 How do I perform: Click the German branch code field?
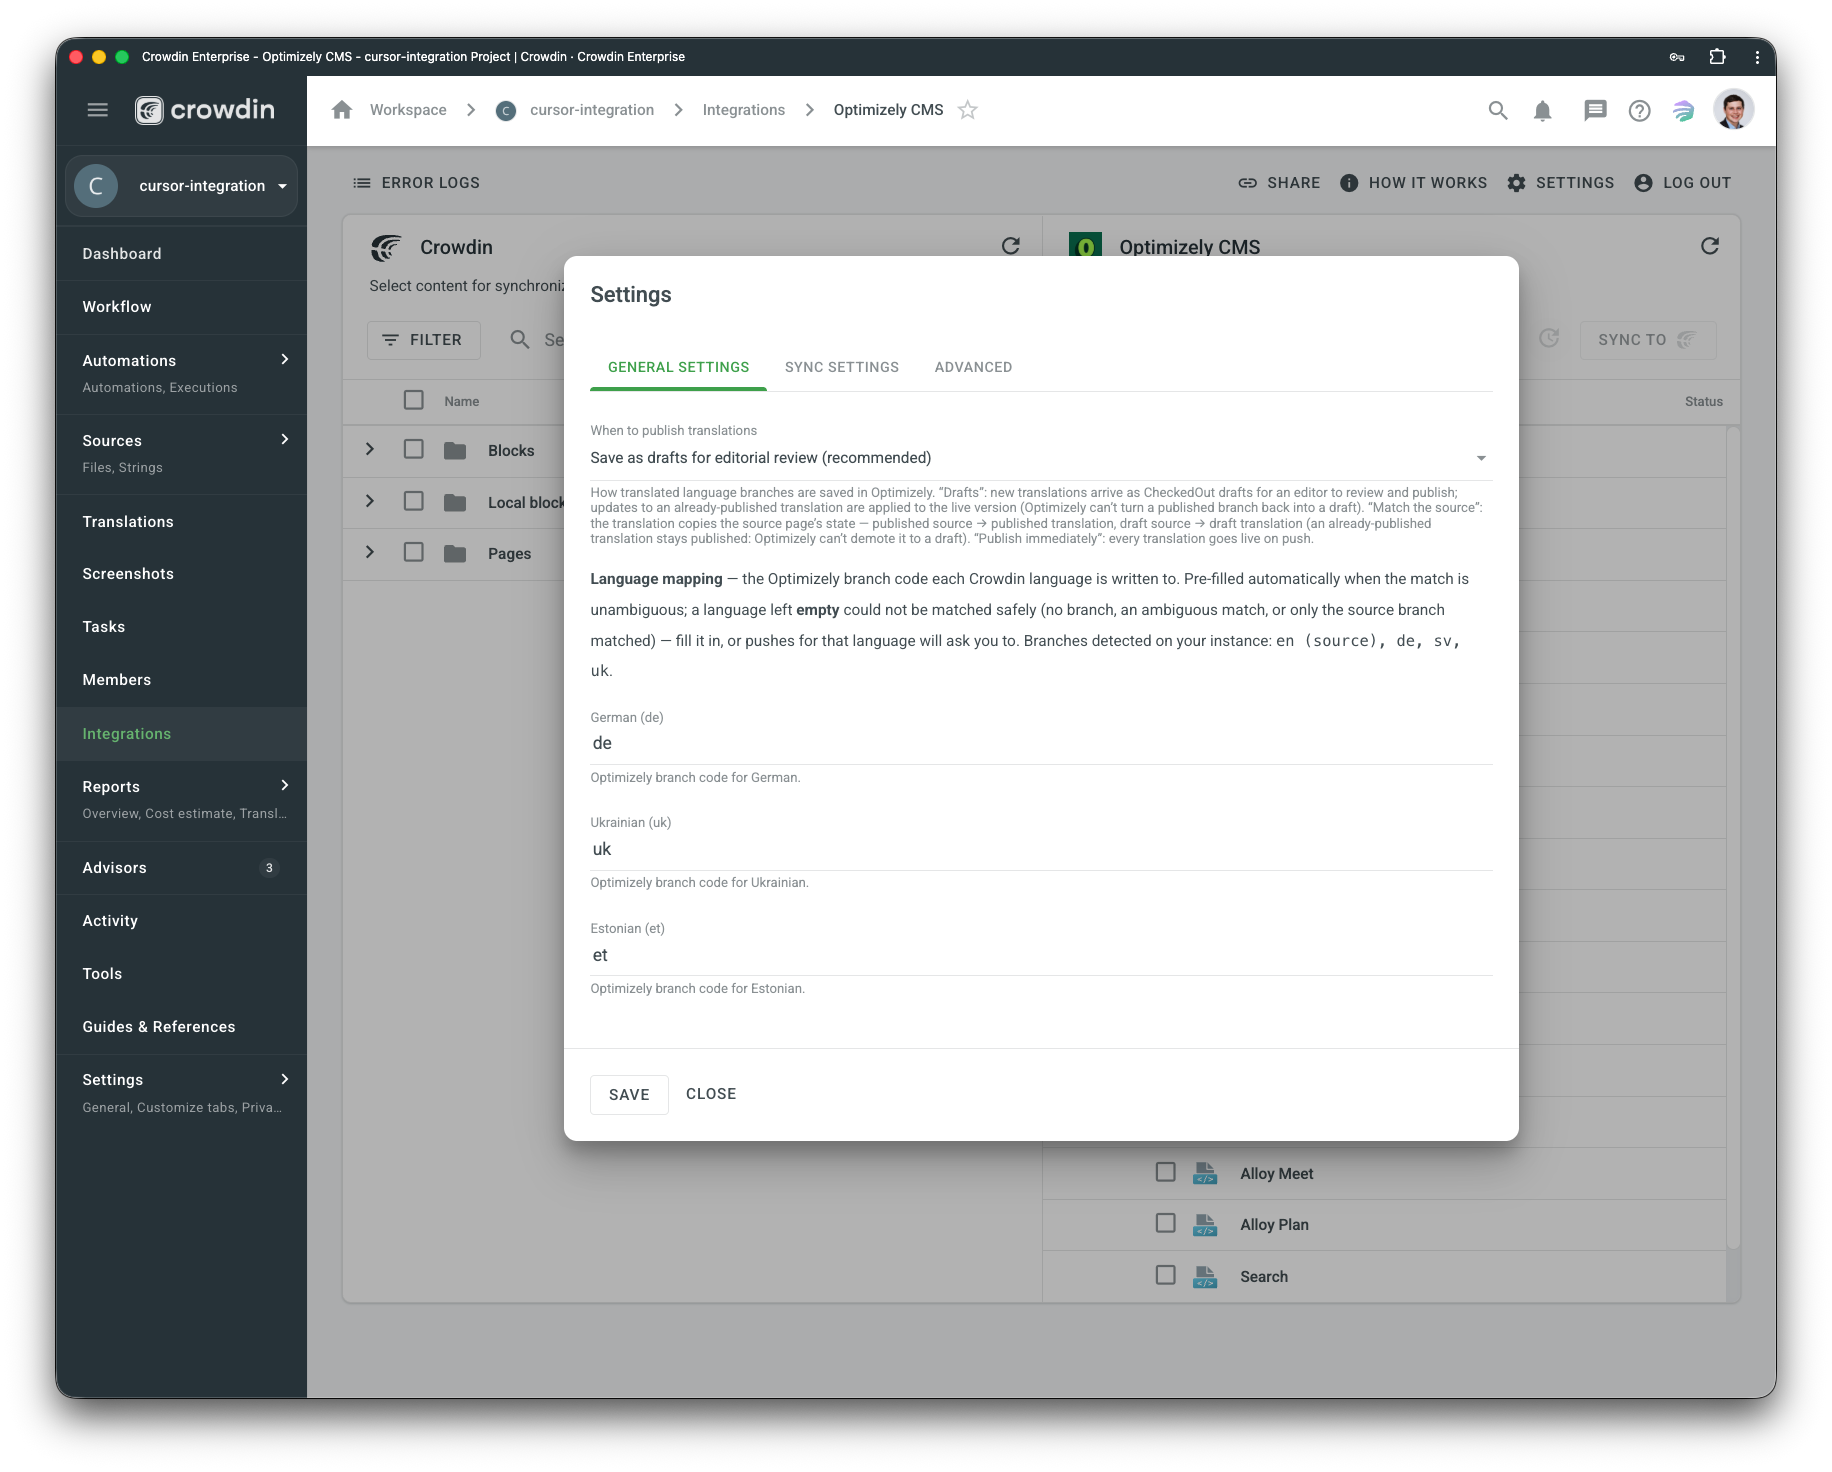1041,744
